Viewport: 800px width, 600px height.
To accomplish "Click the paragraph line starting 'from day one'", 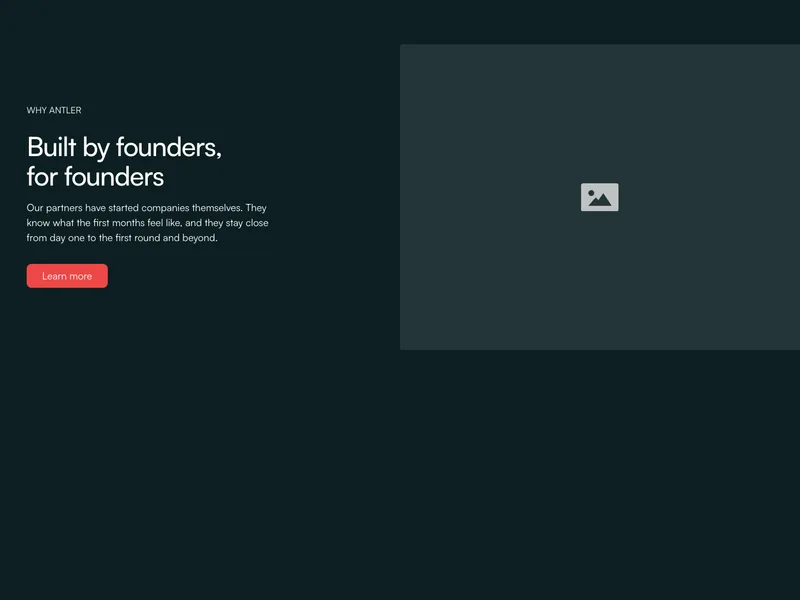I will point(122,238).
